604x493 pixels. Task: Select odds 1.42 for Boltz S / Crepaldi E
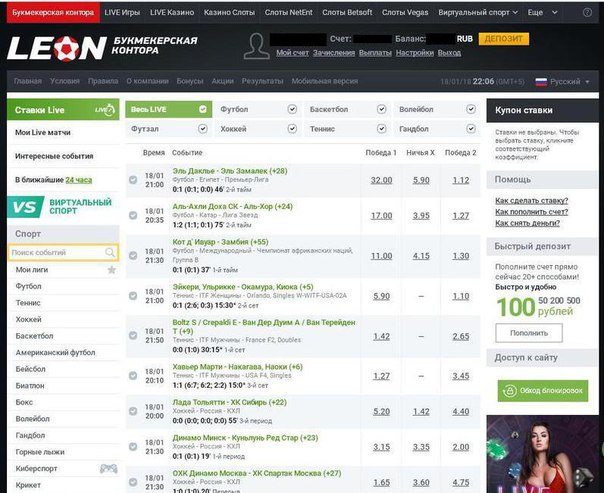[381, 336]
